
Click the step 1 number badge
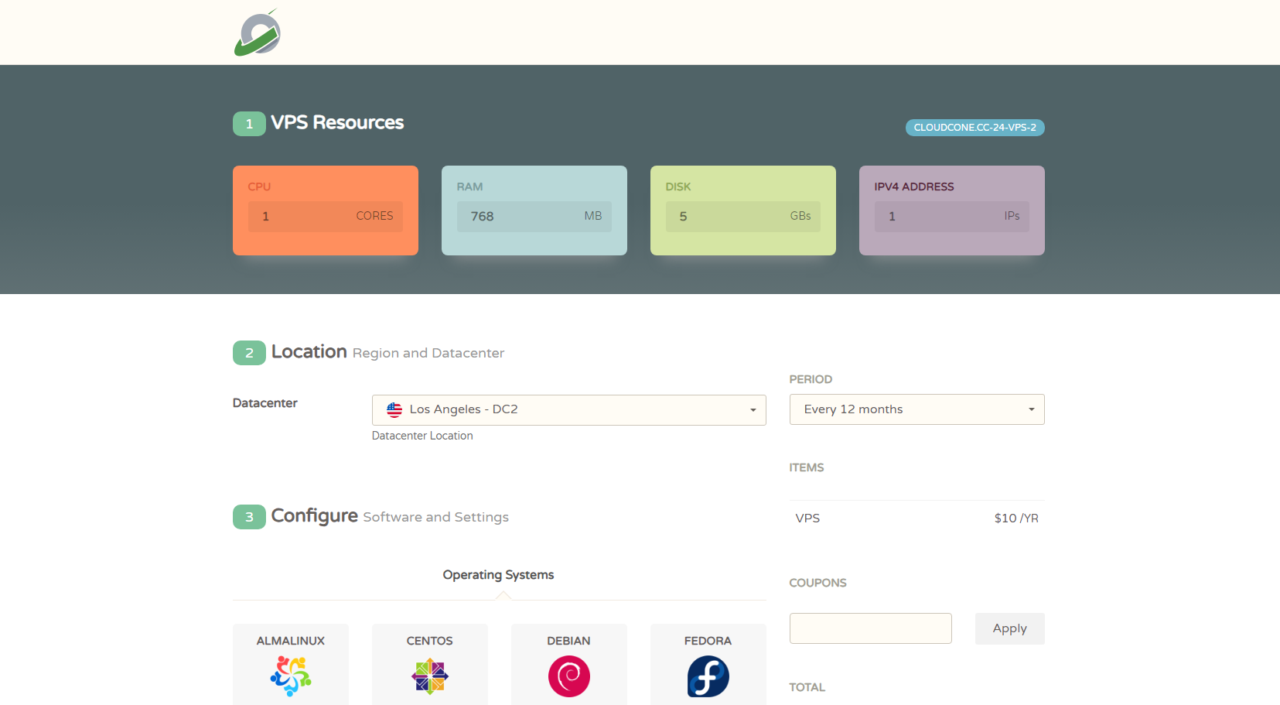click(x=249, y=123)
